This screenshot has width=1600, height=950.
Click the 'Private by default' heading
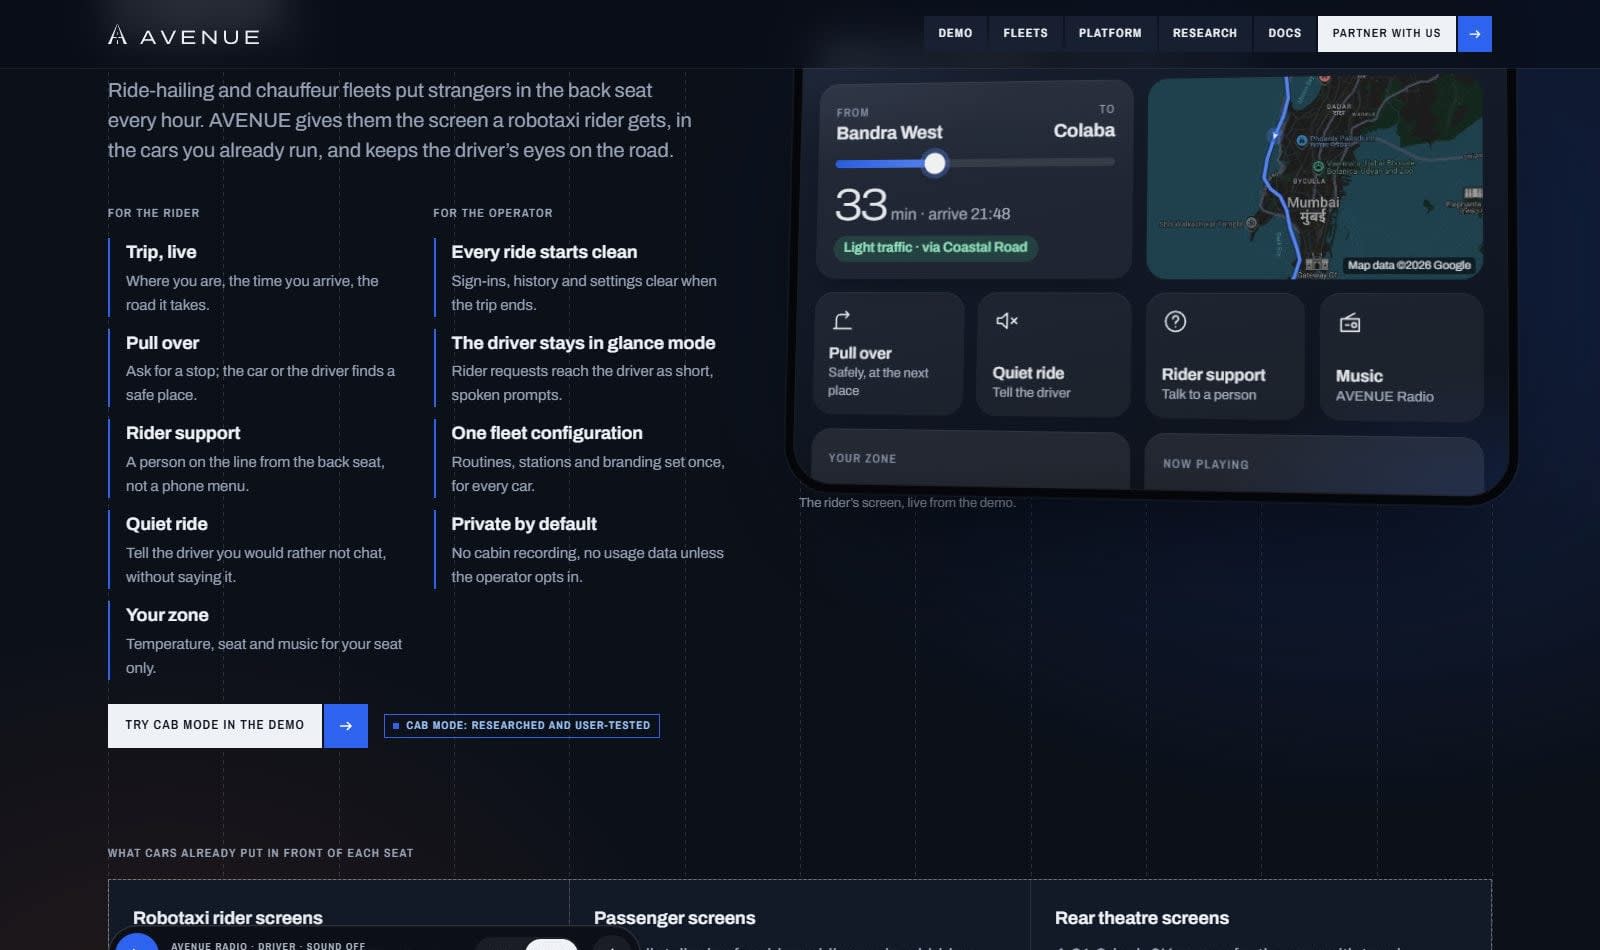tap(524, 524)
